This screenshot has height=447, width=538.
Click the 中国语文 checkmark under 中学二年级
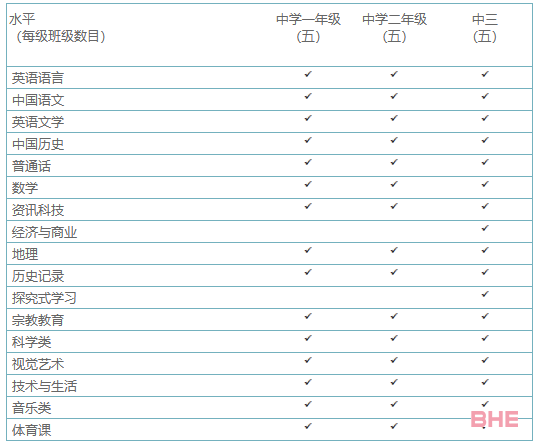[x=394, y=96]
